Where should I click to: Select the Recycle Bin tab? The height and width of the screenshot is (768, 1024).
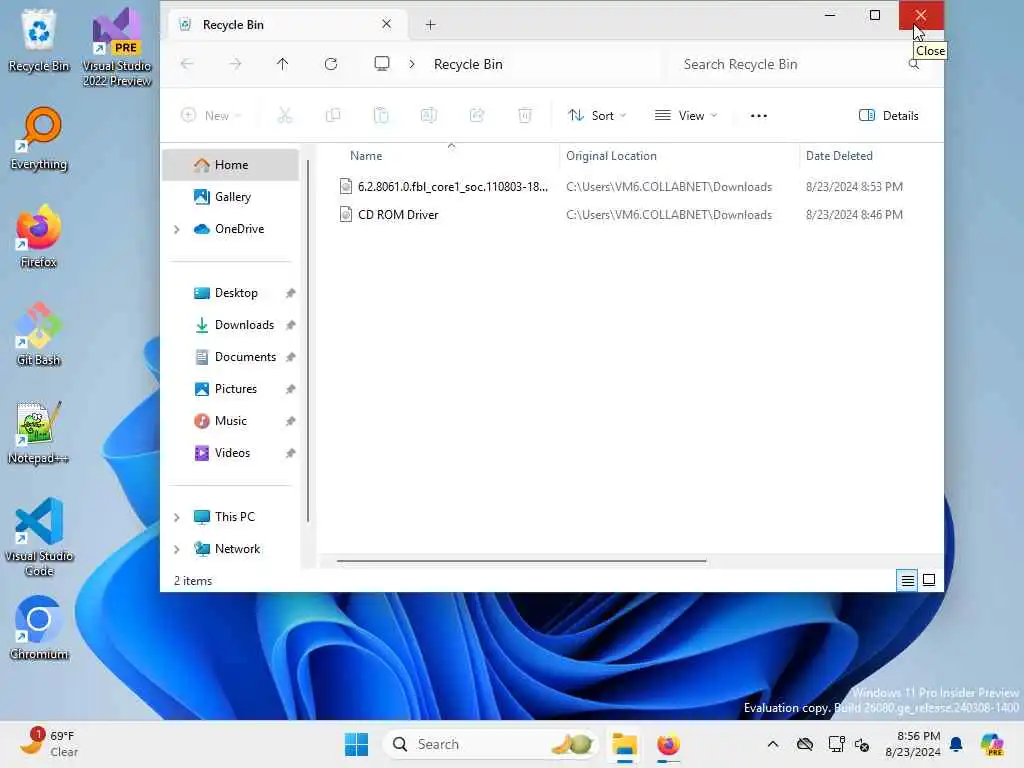click(287, 25)
